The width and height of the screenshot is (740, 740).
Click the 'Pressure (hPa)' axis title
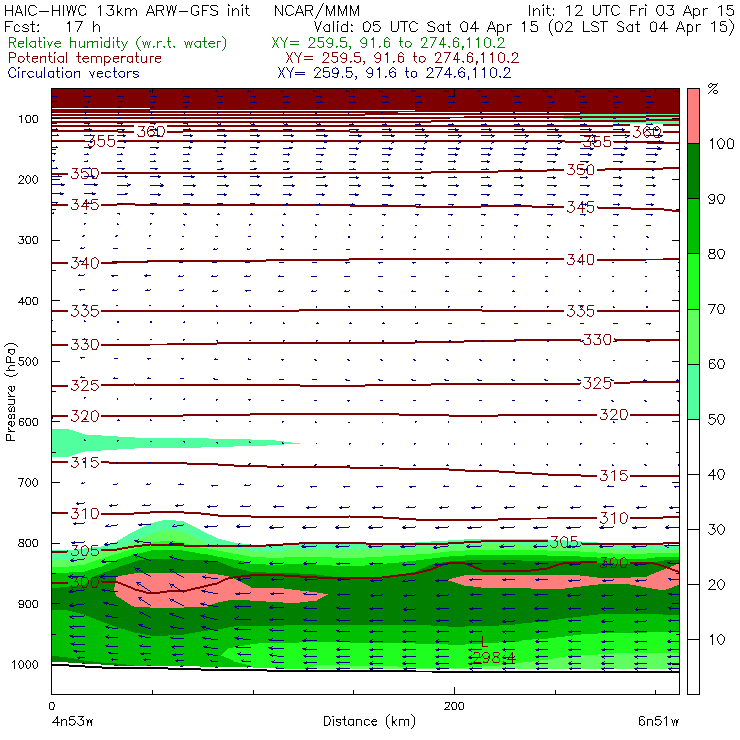click(11, 392)
